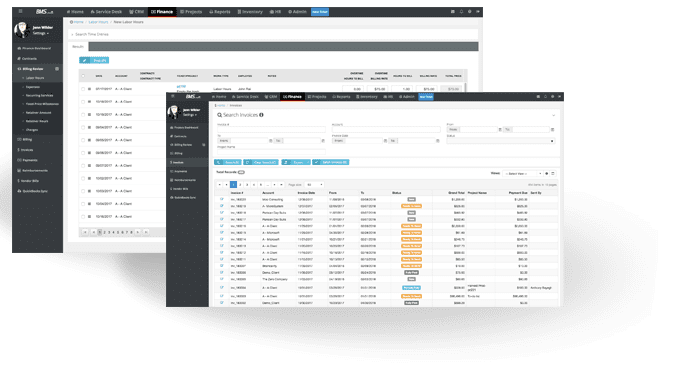Screen dimensions: 682x382
Task: Open Fixed Price Milestones in back sidebar
Action: tap(42, 104)
